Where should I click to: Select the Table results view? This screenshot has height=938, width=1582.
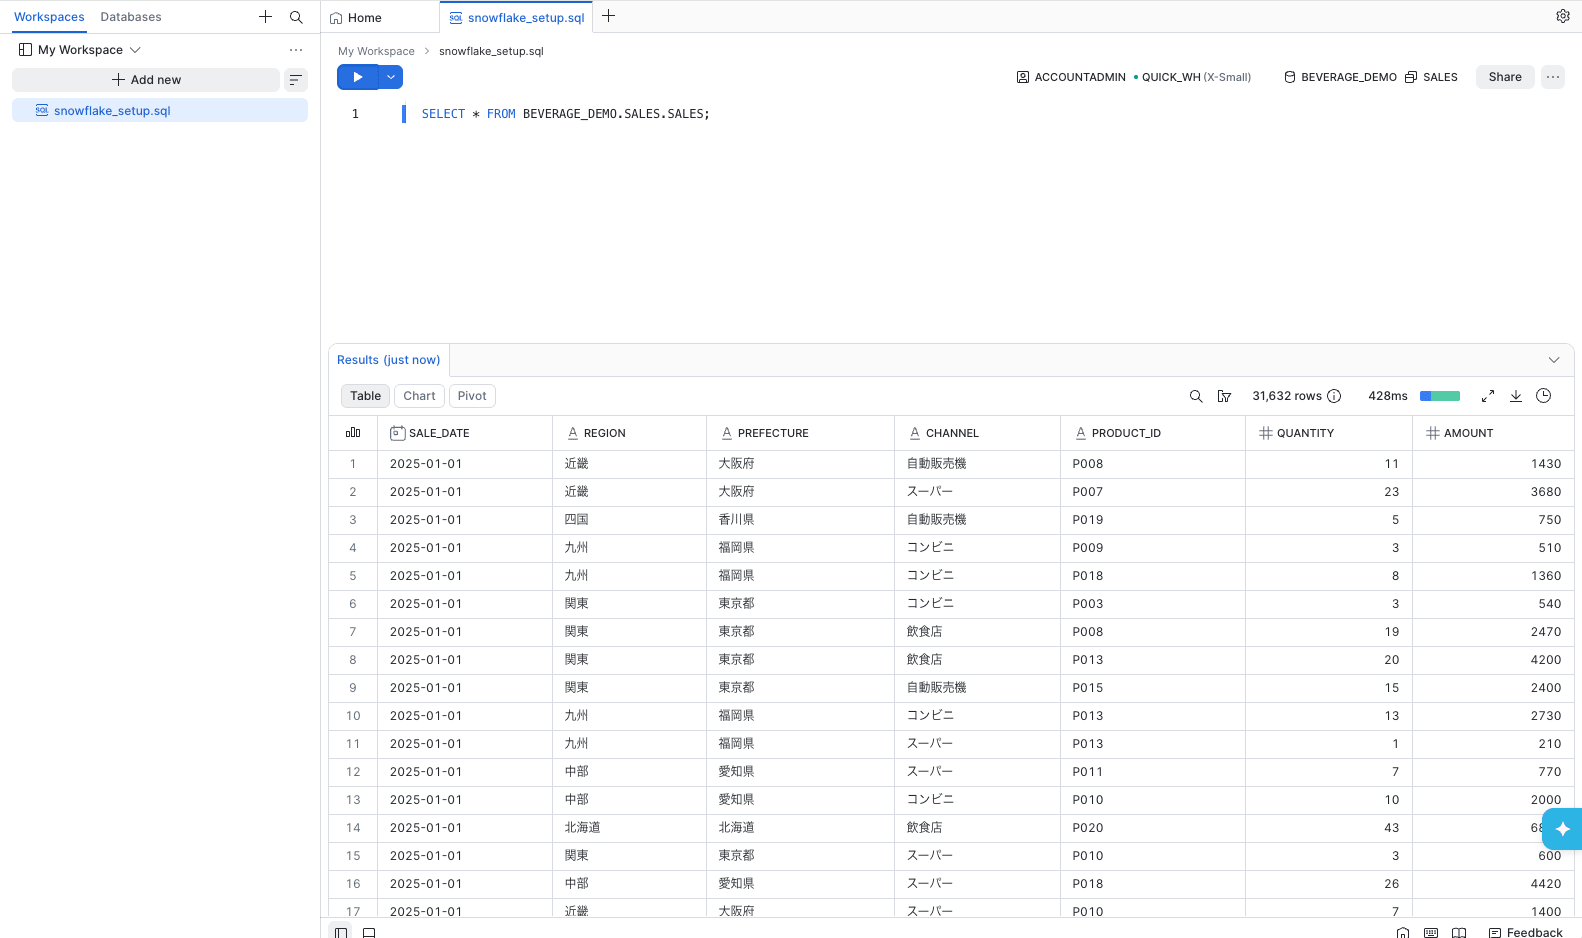point(365,396)
